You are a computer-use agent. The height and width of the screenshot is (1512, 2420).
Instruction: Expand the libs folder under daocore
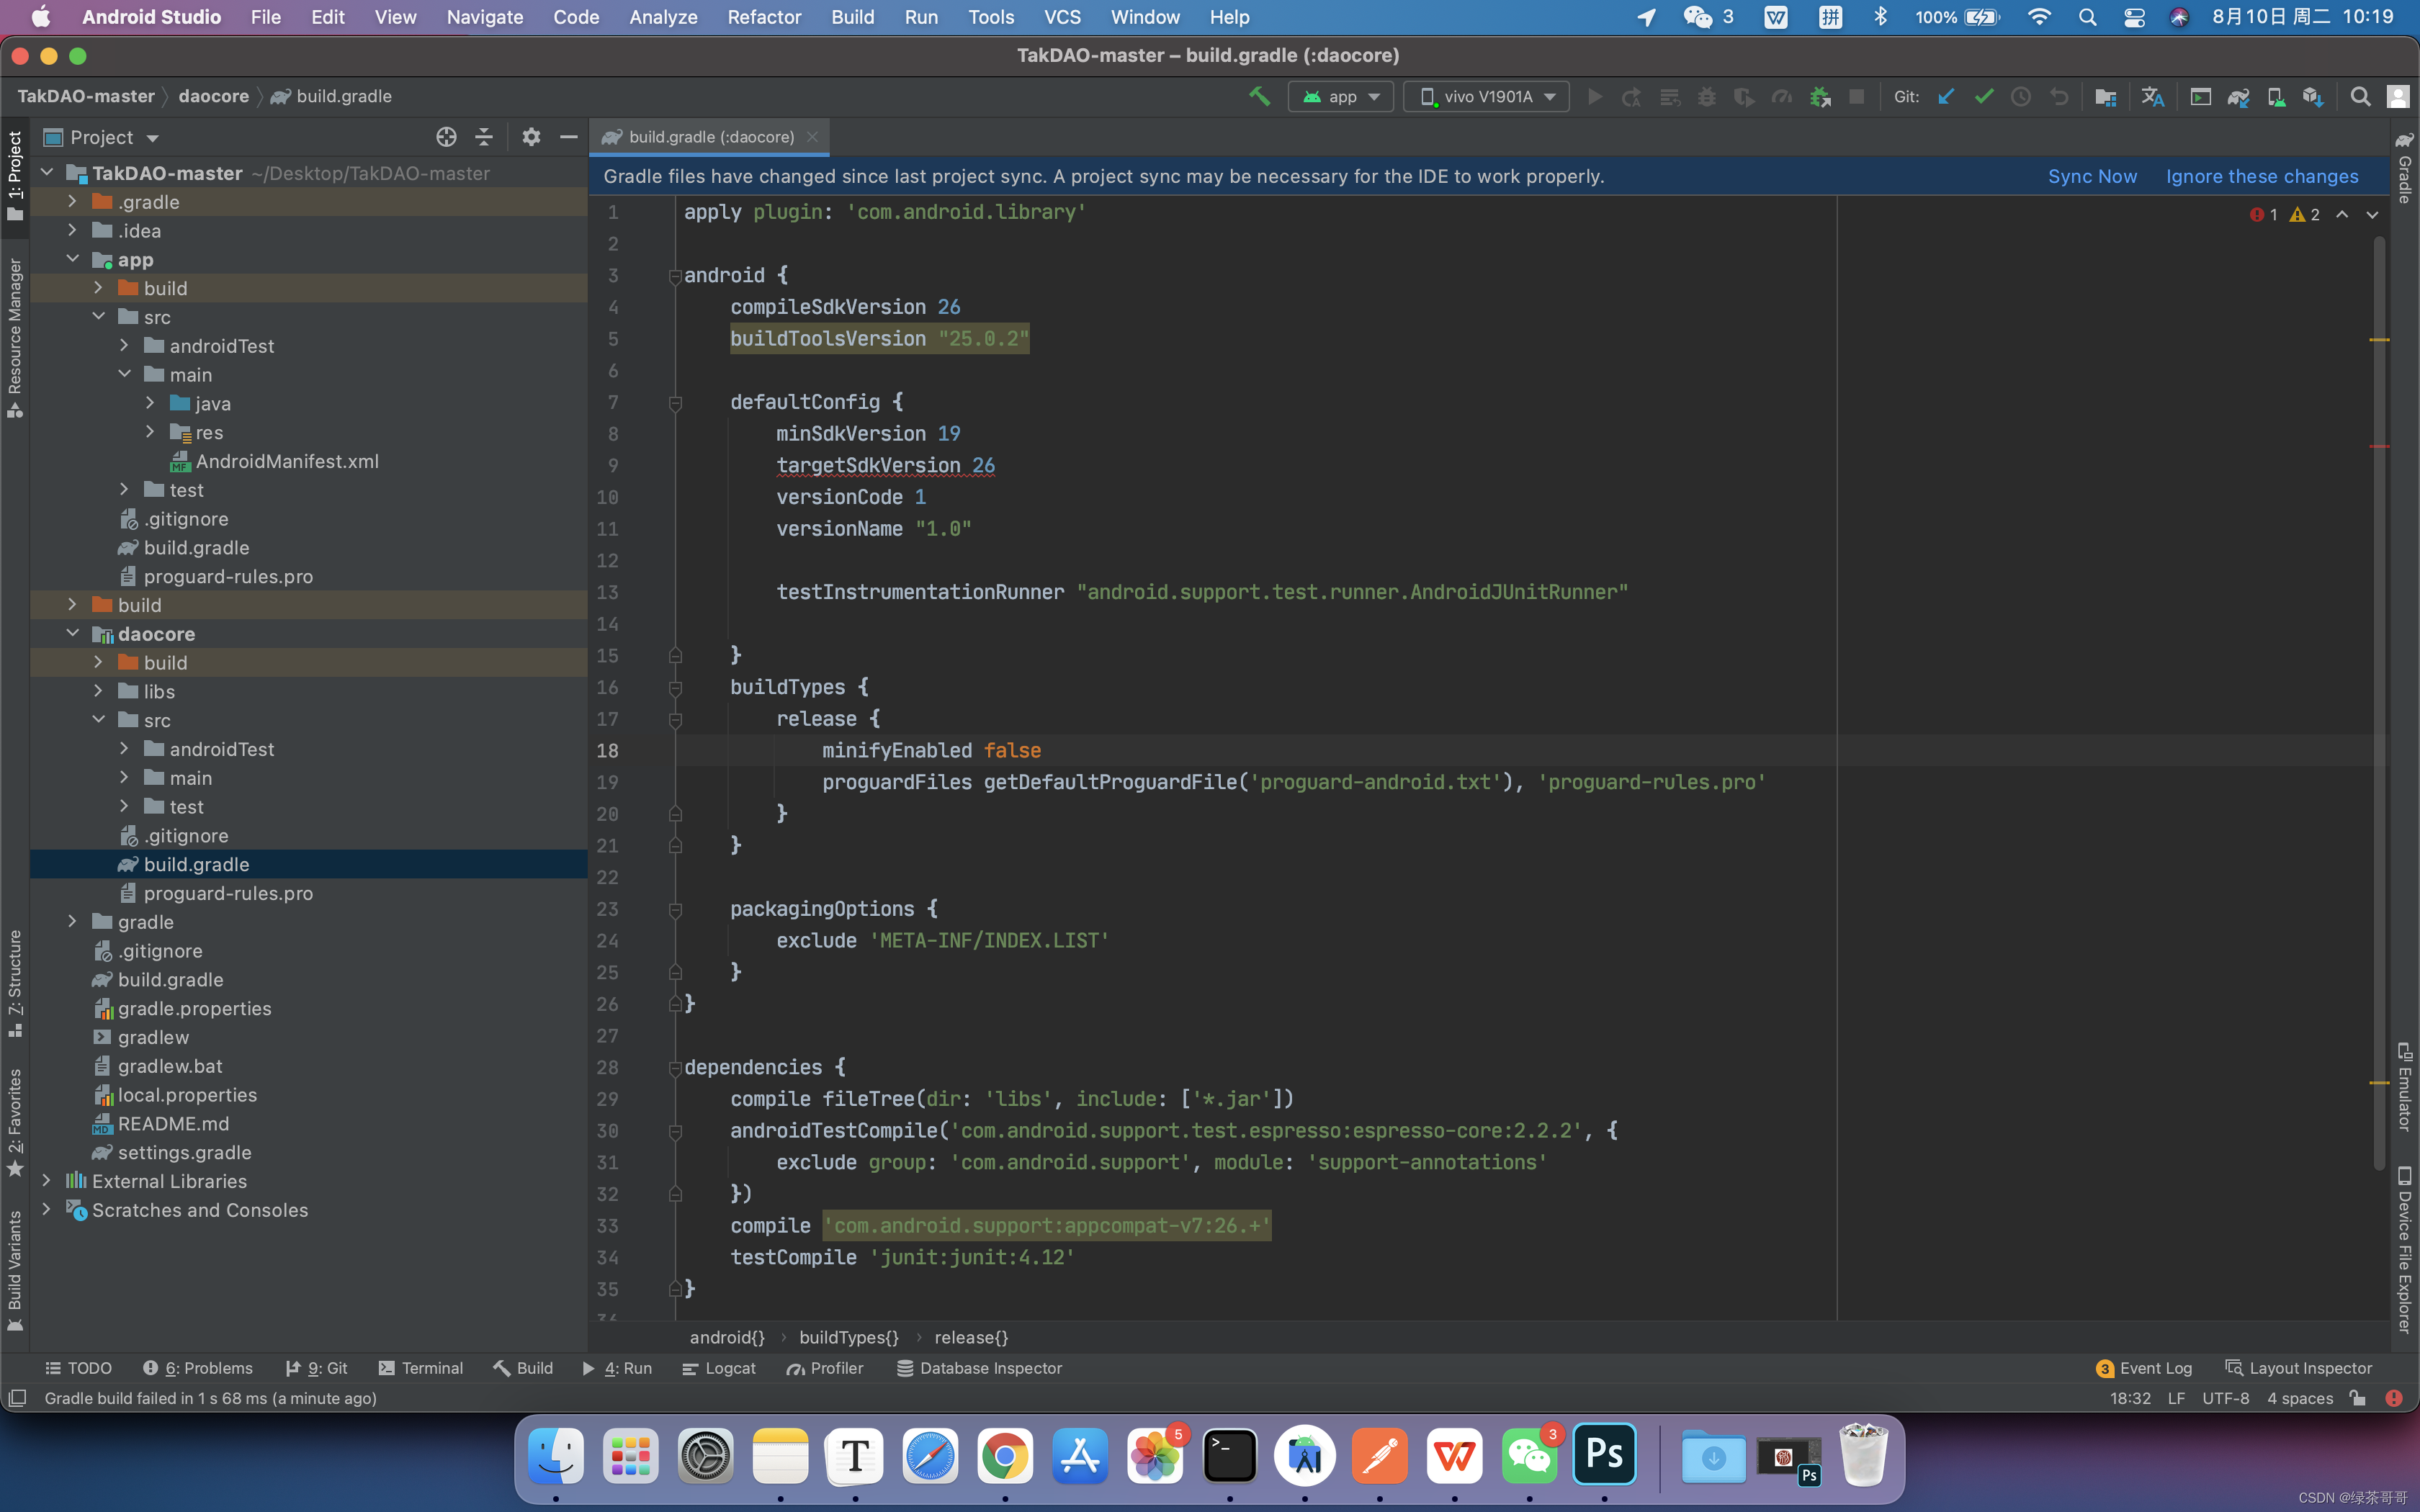(x=98, y=691)
